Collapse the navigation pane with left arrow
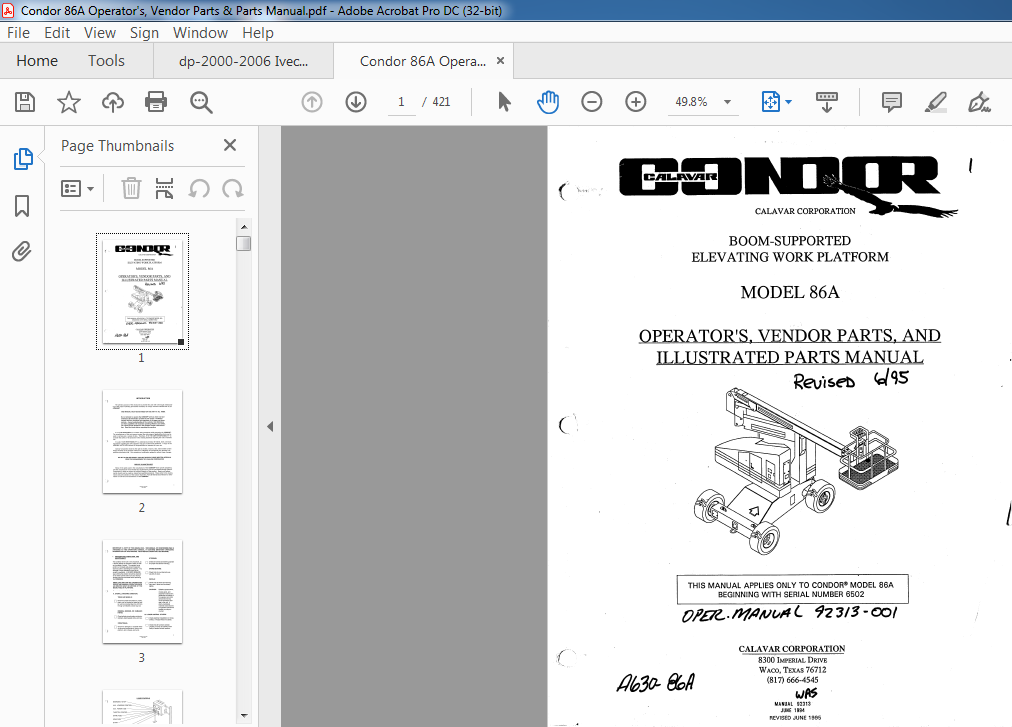Image resolution: width=1012 pixels, height=727 pixels. pyautogui.click(x=270, y=426)
